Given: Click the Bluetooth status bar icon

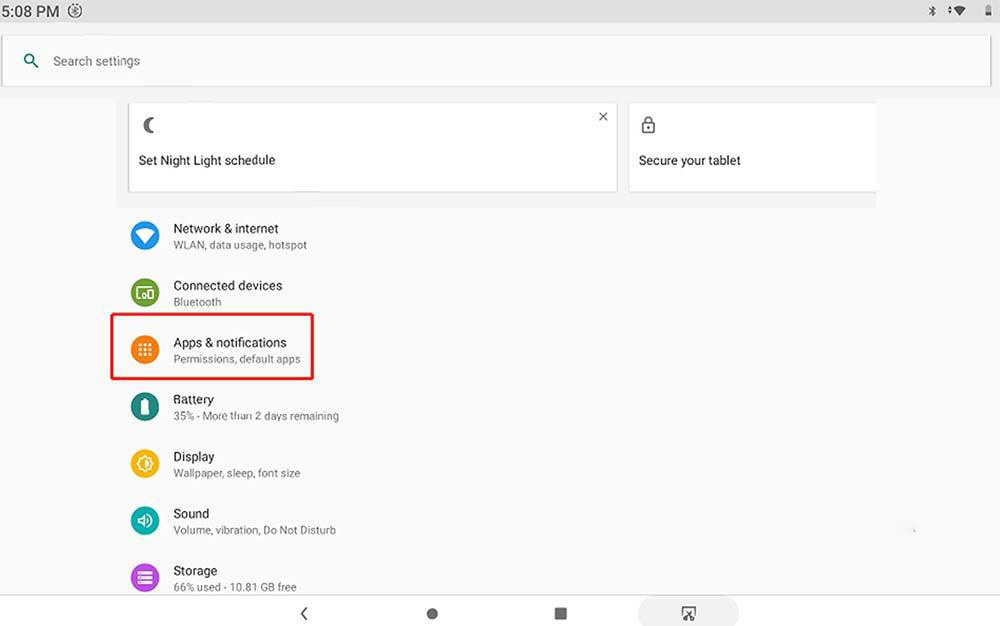Looking at the screenshot, I should (x=932, y=11).
